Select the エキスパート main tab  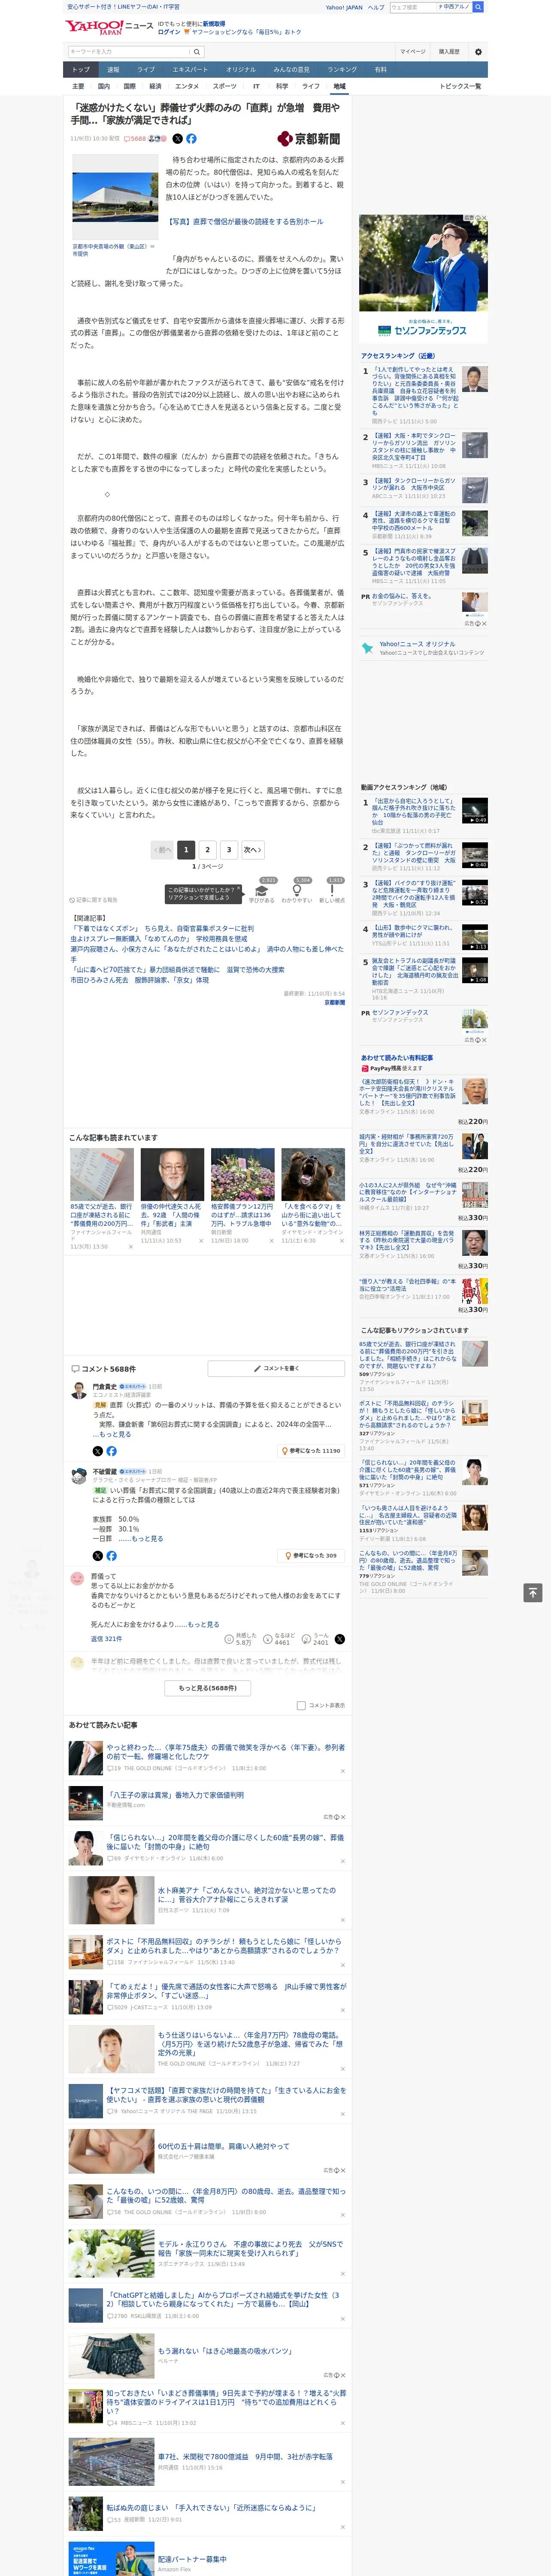coord(190,70)
